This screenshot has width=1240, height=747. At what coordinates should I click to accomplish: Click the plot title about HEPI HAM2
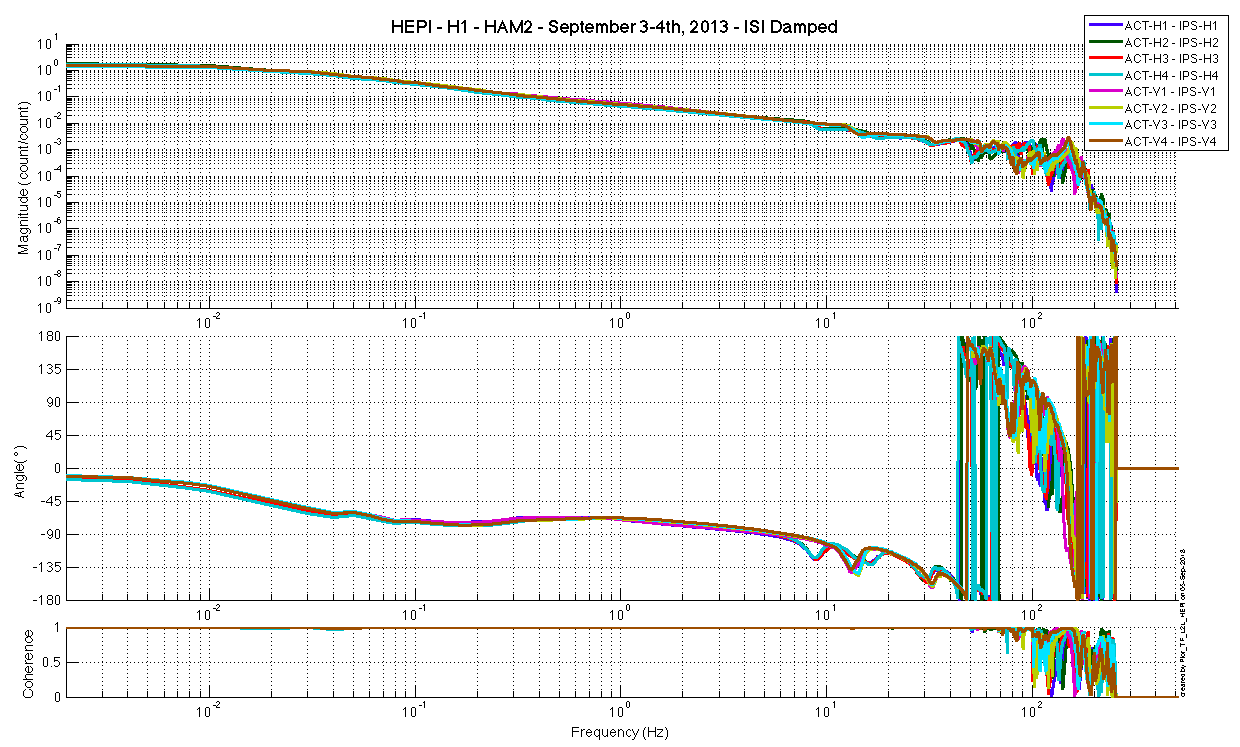pos(614,27)
